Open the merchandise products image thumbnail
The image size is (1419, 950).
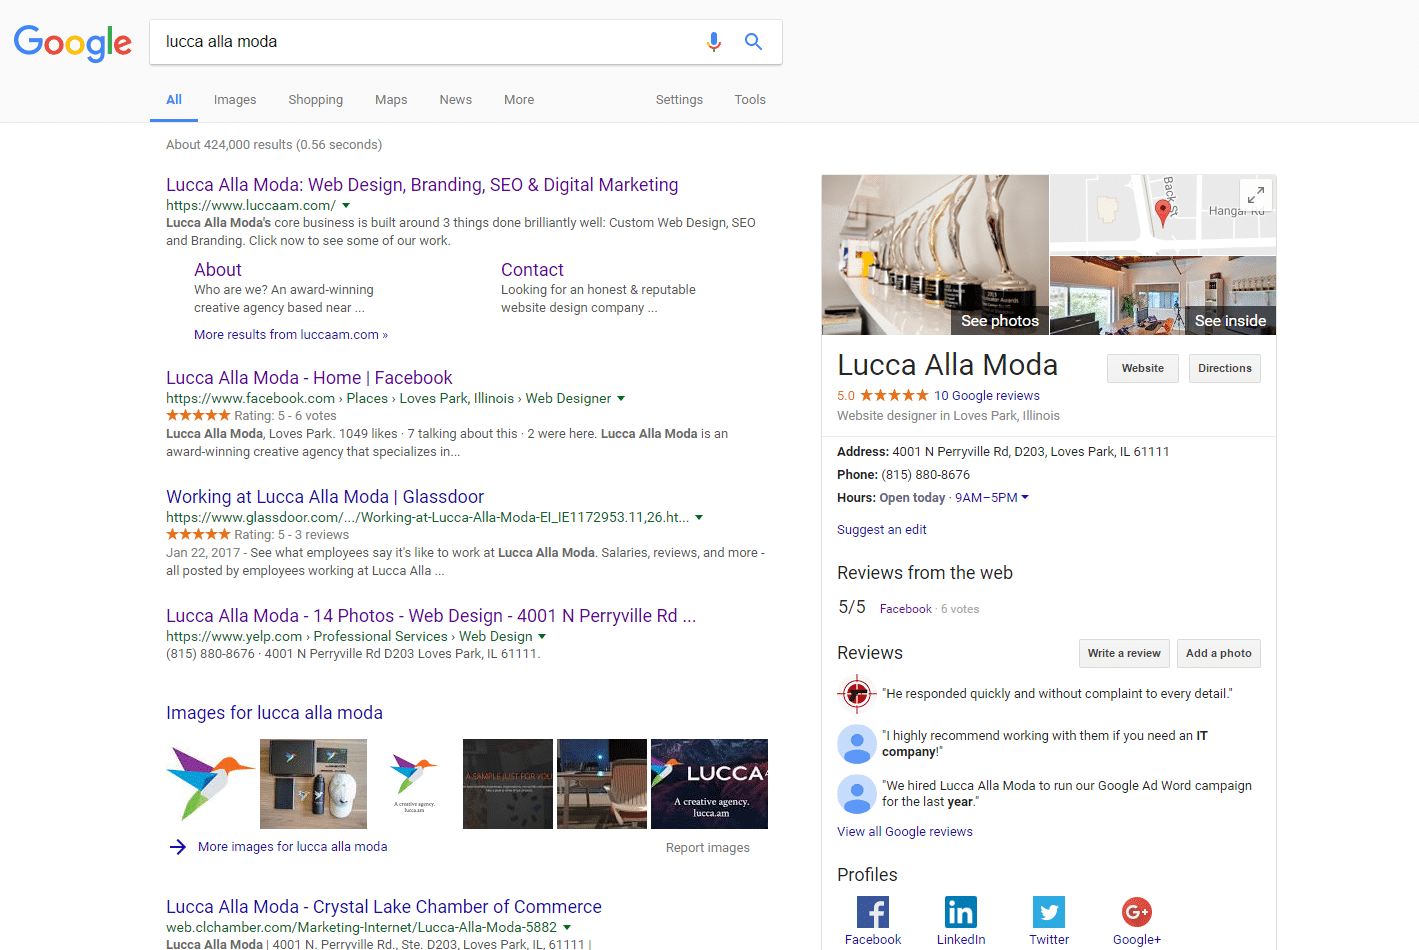313,784
